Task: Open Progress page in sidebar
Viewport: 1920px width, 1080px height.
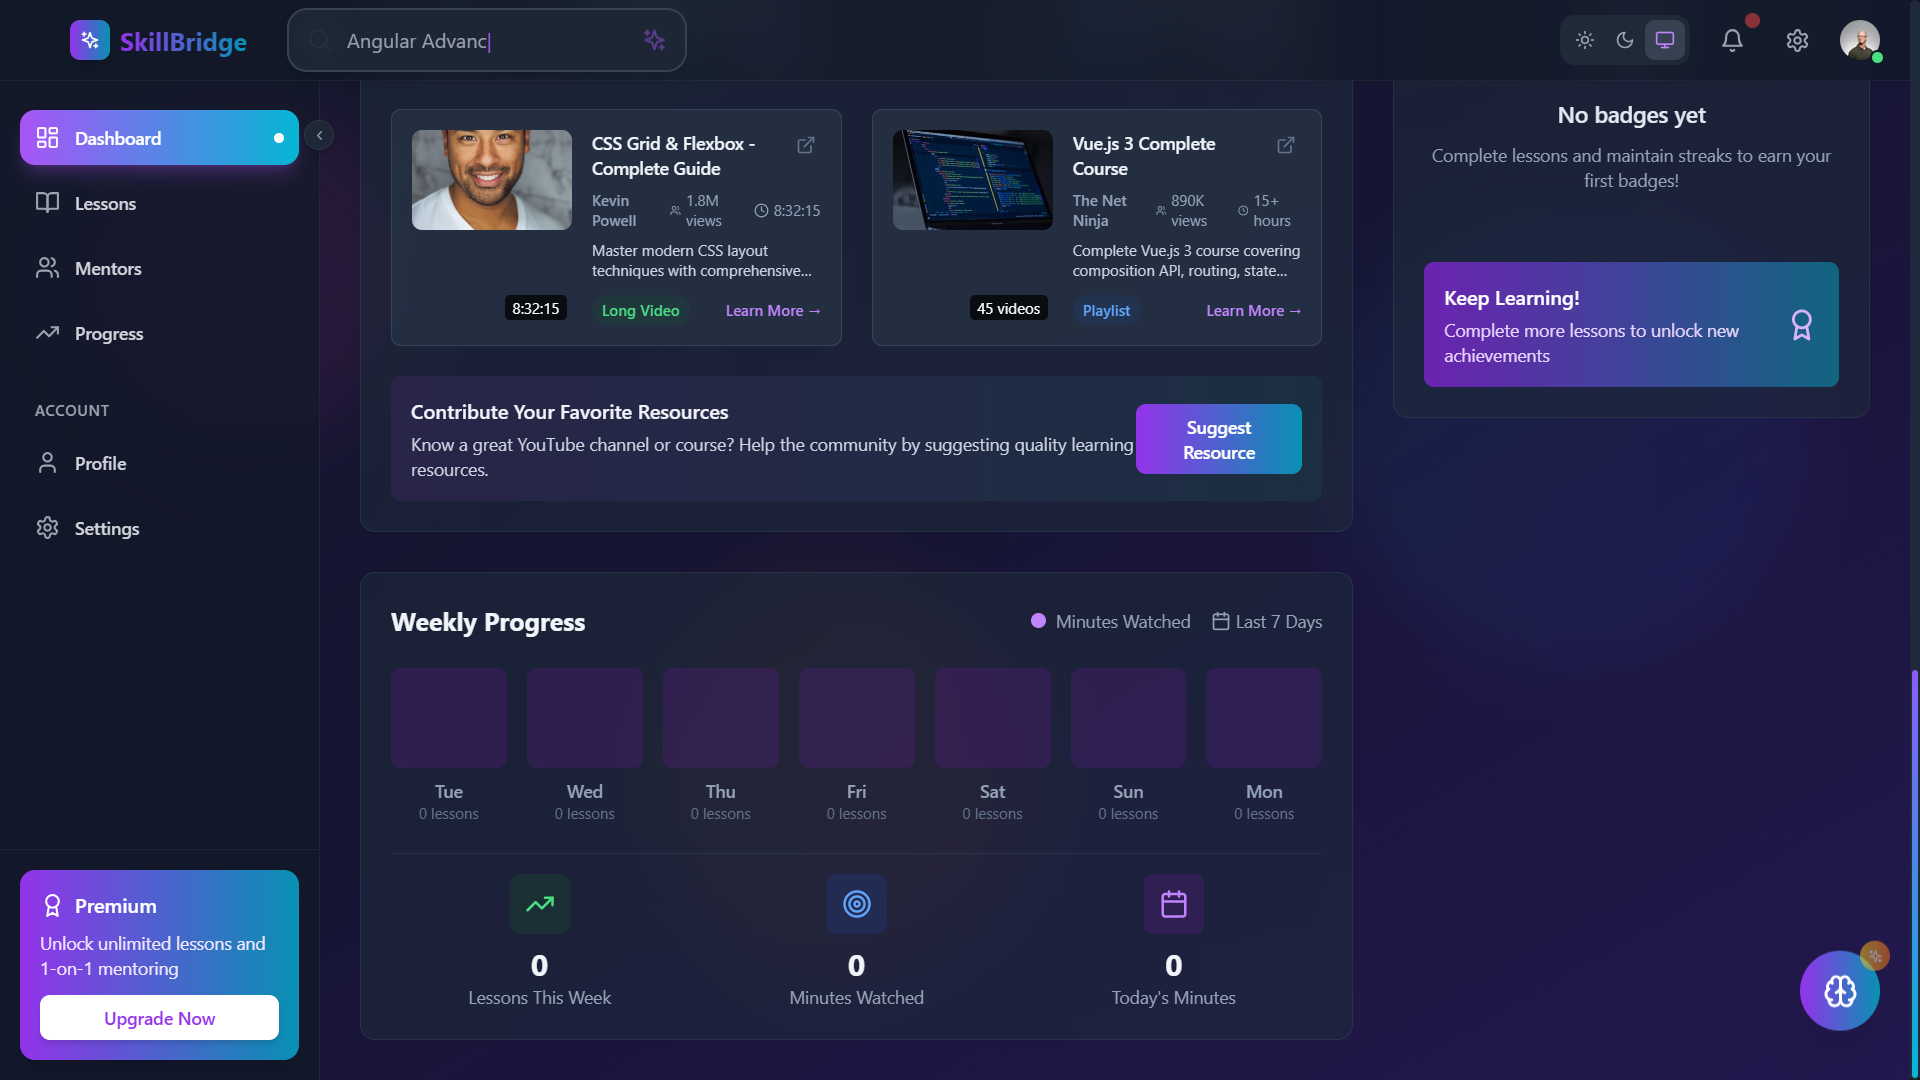Action: [x=109, y=333]
